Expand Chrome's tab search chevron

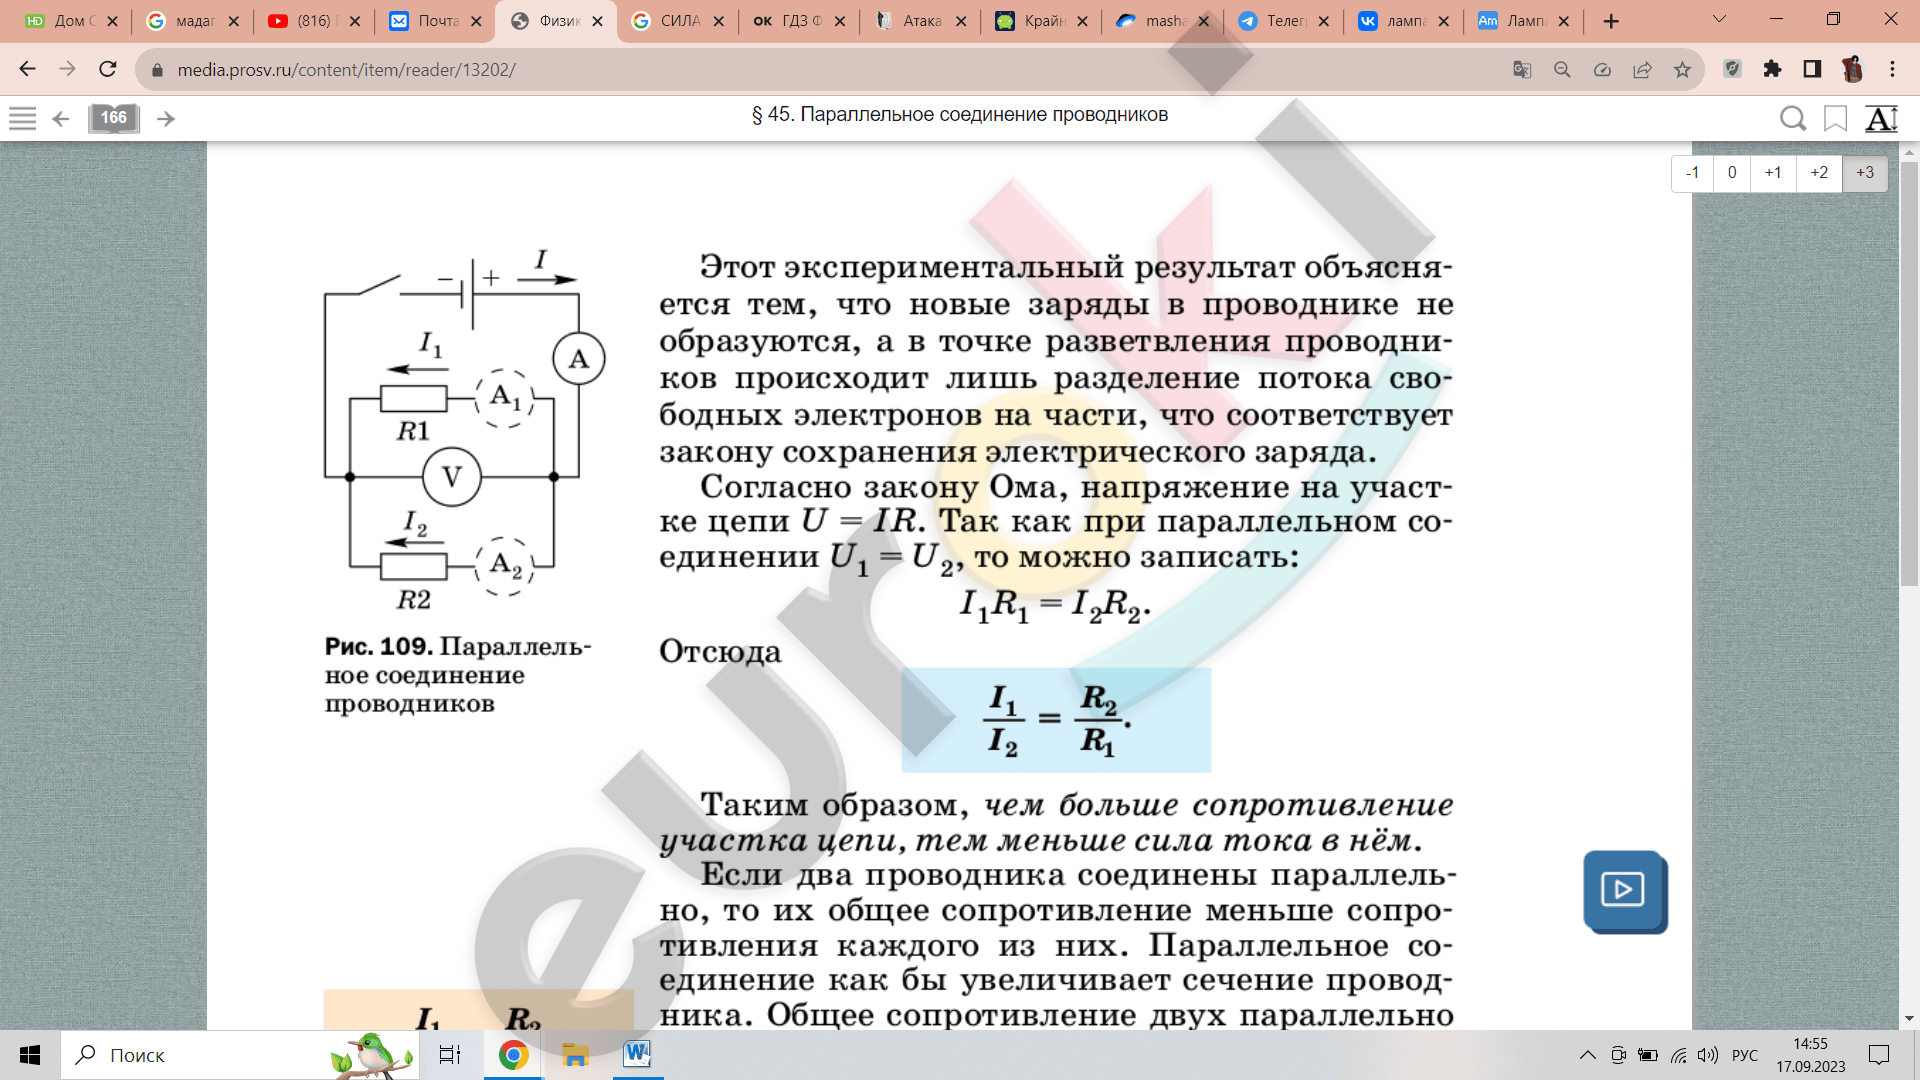(x=1719, y=19)
